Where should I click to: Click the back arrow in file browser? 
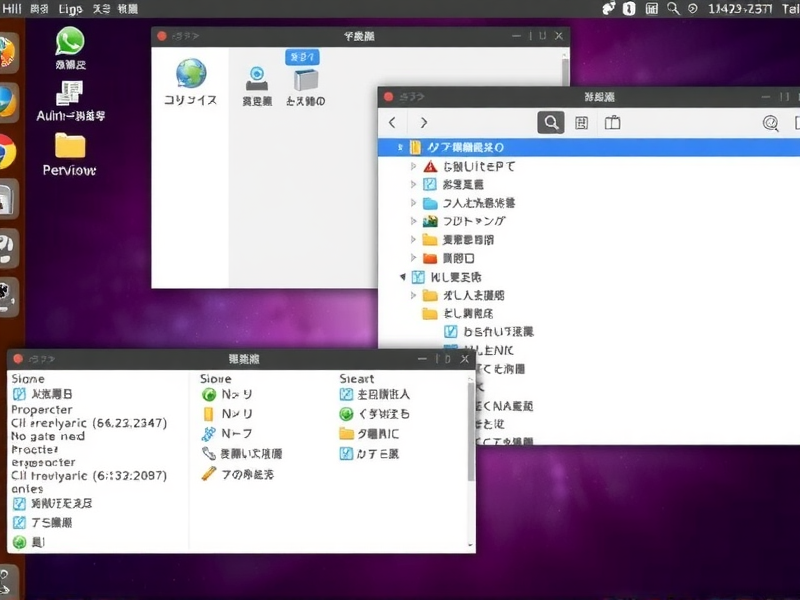(392, 122)
